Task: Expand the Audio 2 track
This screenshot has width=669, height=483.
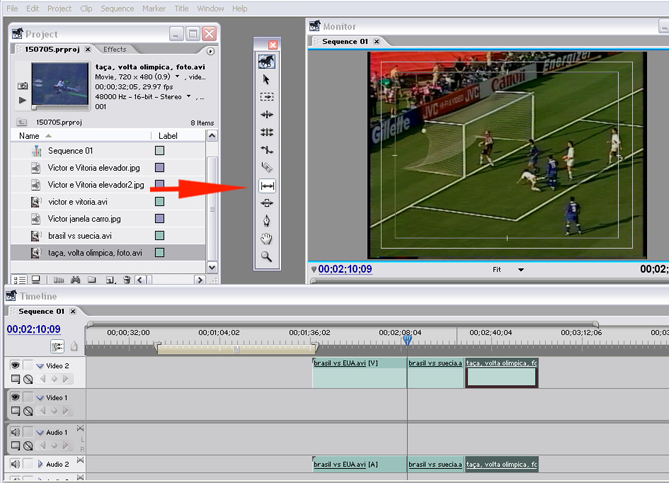Action: [40, 464]
